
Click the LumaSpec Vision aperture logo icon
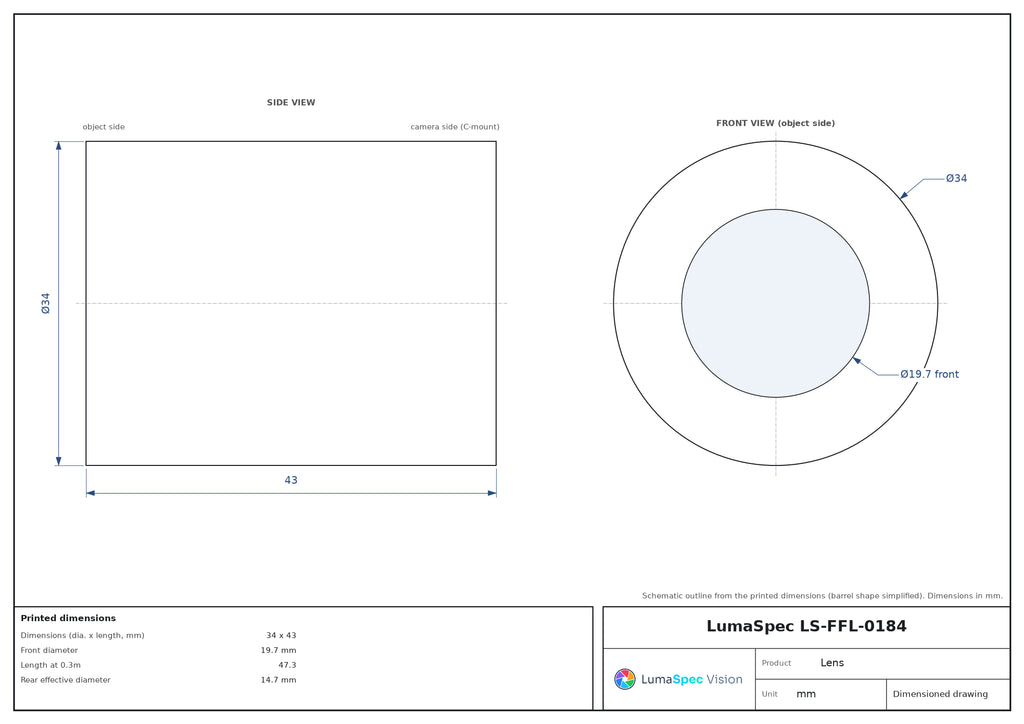pos(624,679)
